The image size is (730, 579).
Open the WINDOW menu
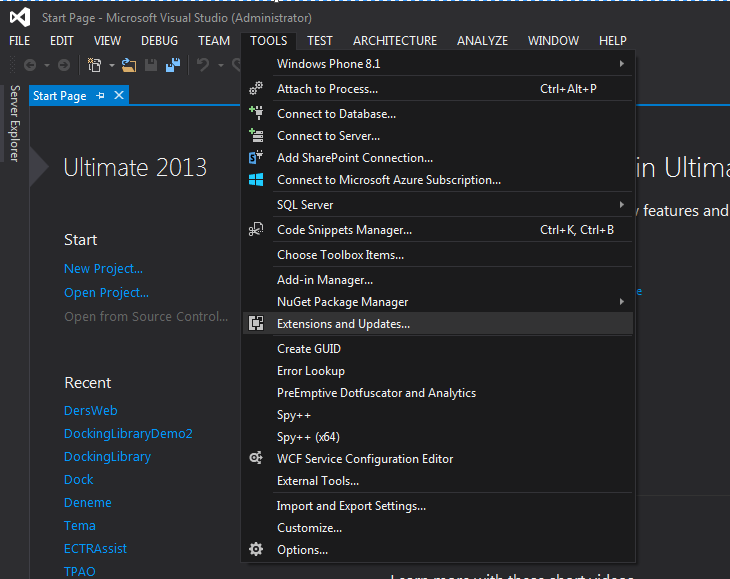click(553, 41)
